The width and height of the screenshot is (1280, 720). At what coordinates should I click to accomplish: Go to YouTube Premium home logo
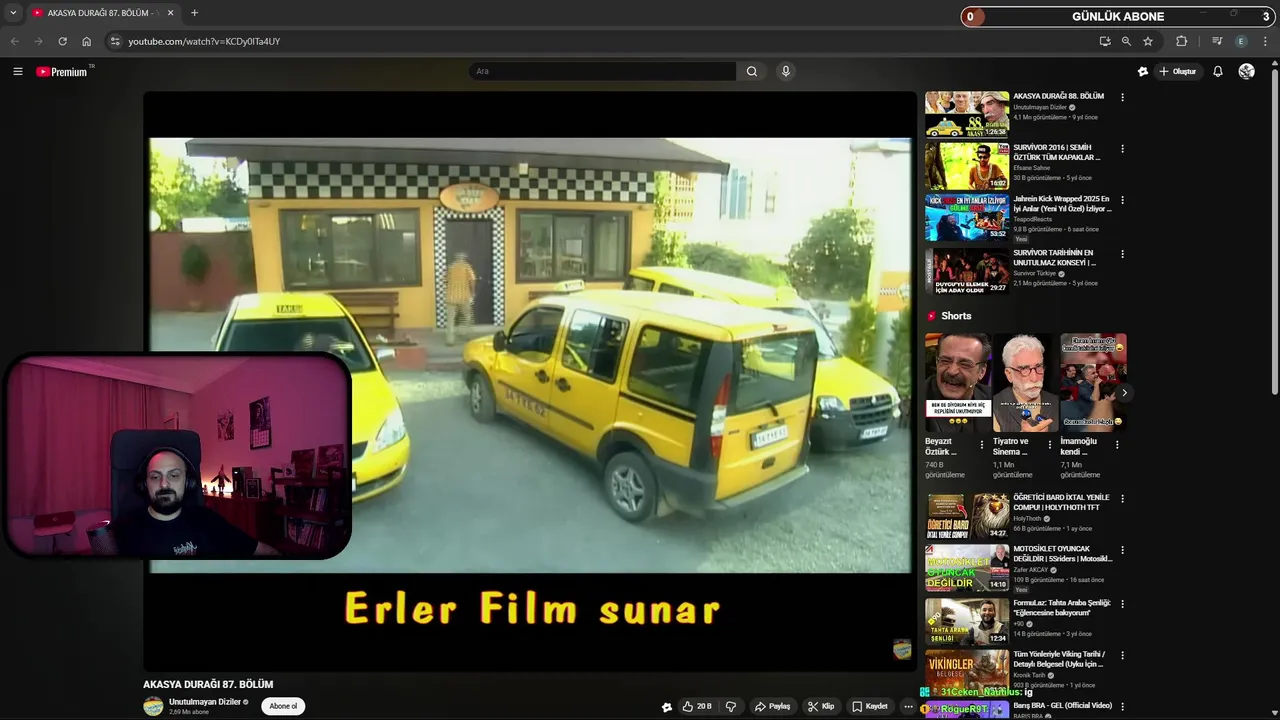click(64, 71)
